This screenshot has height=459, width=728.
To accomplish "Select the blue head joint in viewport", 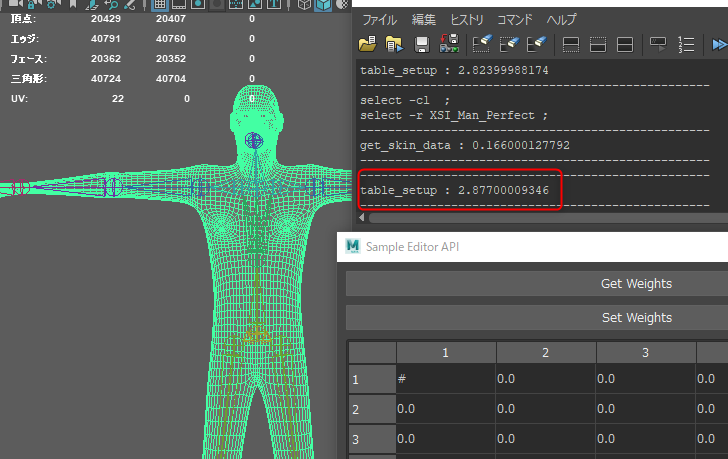I will [x=254, y=140].
